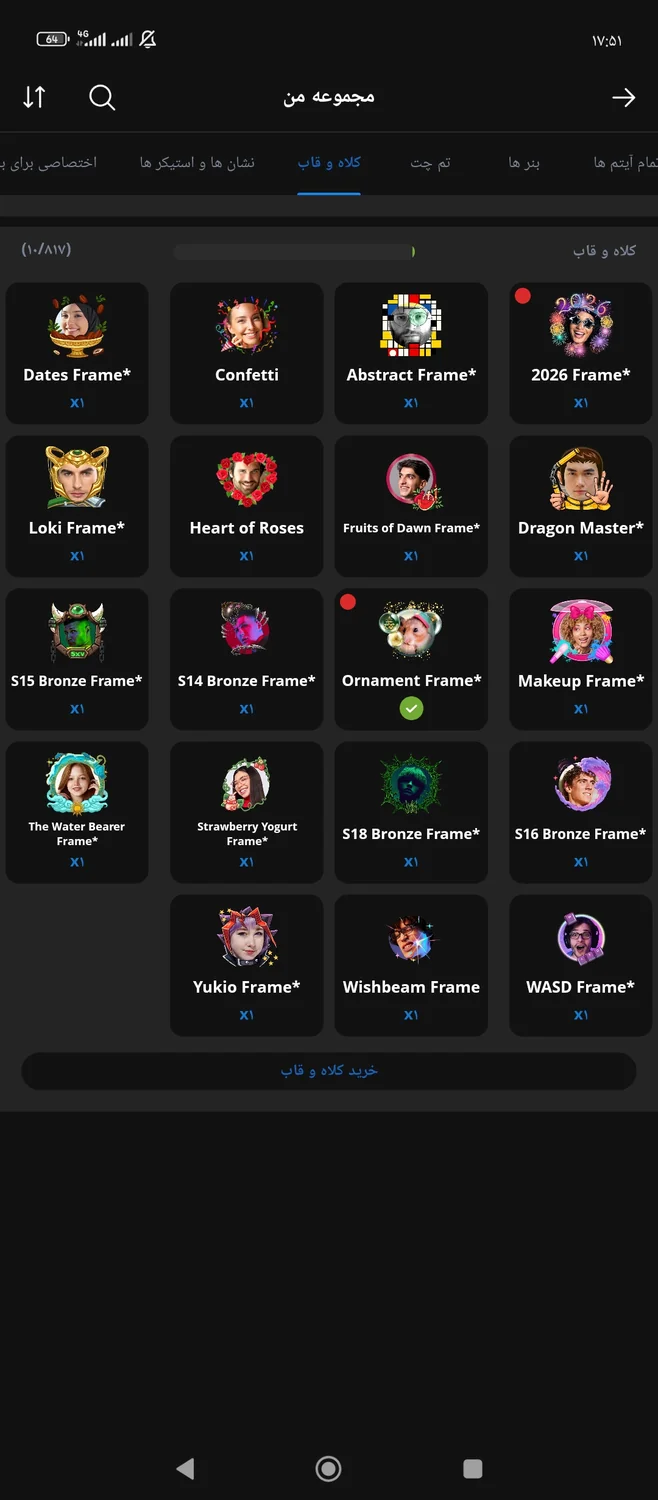This screenshot has width=658, height=1500.
Task: Choose the S15 Bronze Frame item
Action: [77, 659]
